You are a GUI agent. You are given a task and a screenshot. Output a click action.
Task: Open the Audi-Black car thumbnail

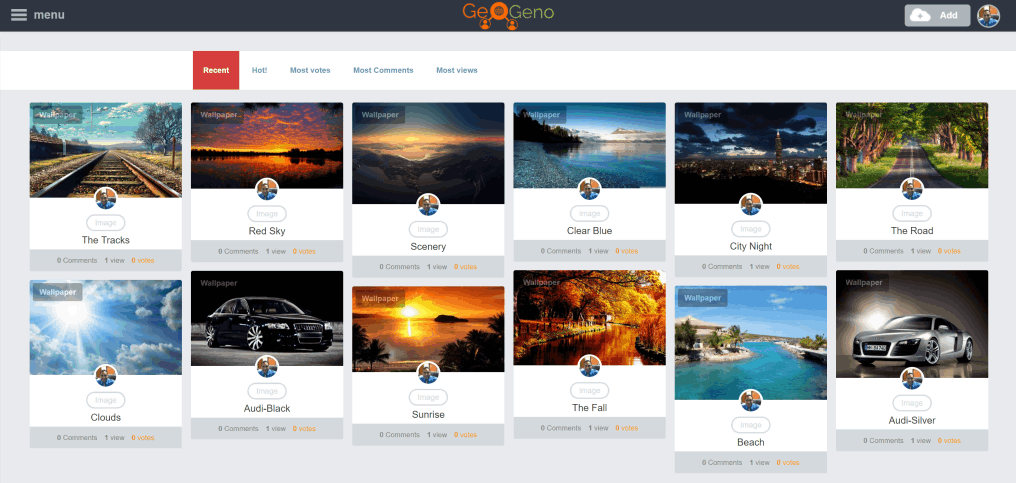click(x=267, y=318)
